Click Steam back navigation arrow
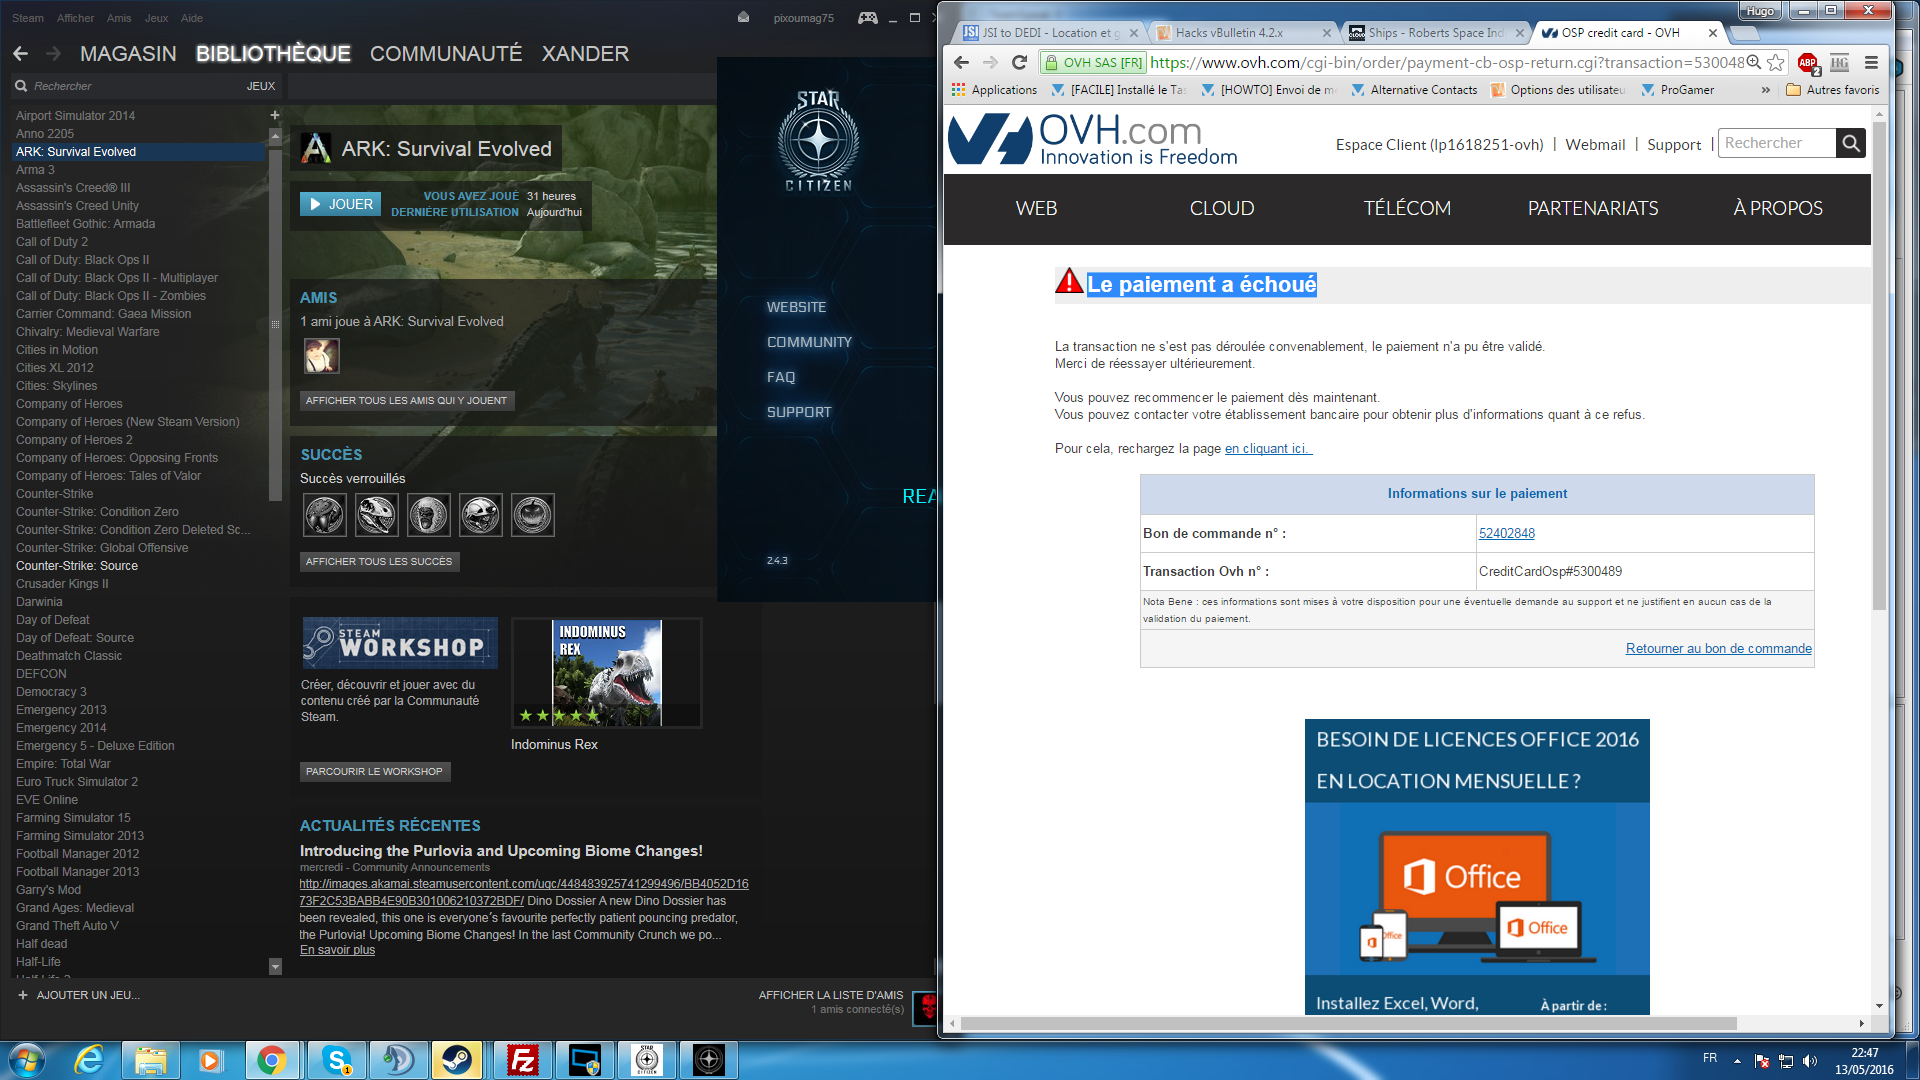Image resolution: width=1920 pixels, height=1080 pixels. (21, 54)
